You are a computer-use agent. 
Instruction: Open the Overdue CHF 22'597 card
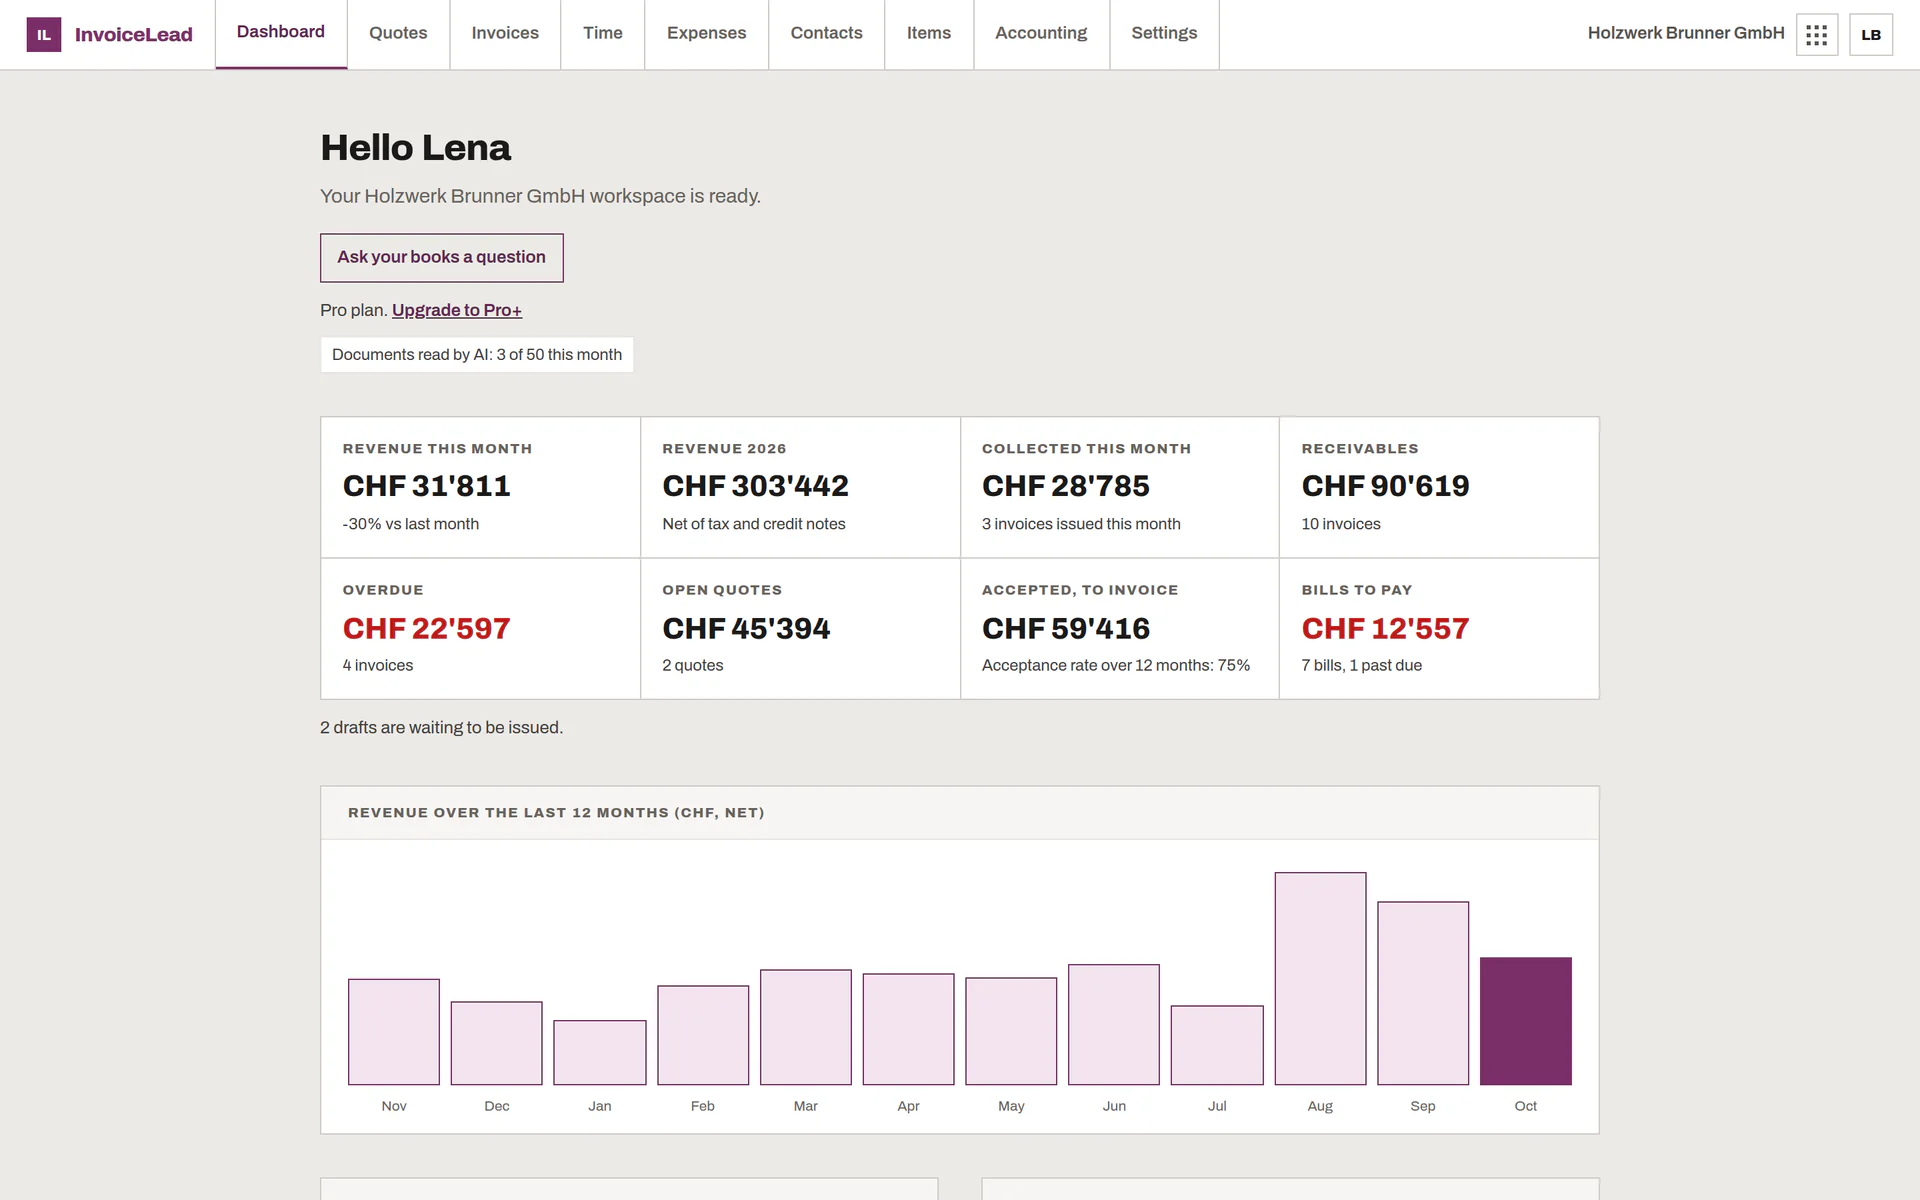coord(481,629)
